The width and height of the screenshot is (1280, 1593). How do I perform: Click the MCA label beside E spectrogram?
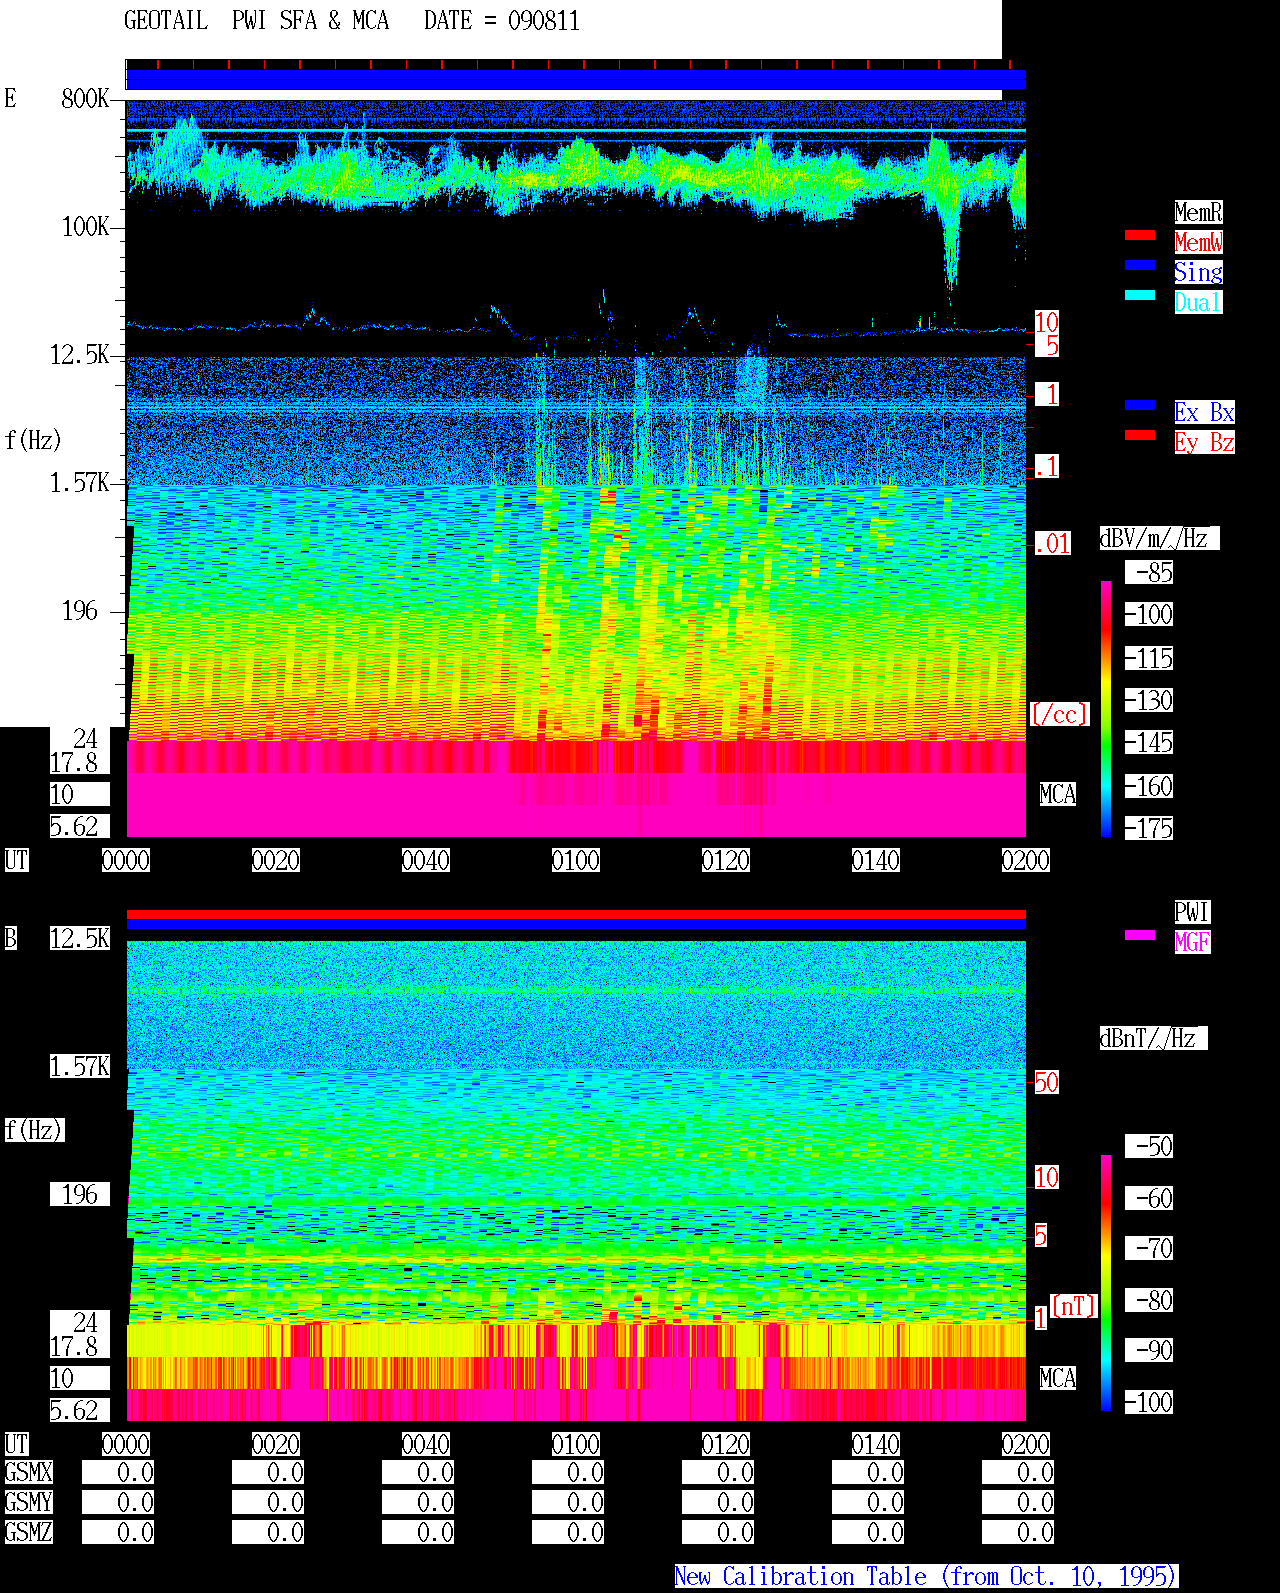pos(1058,794)
